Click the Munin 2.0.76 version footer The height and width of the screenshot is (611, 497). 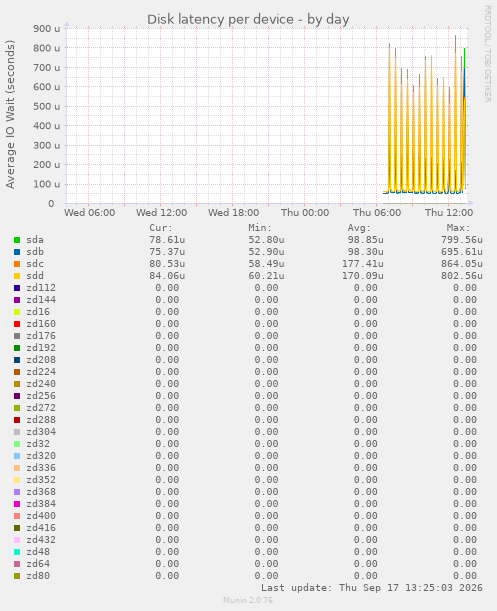248,600
